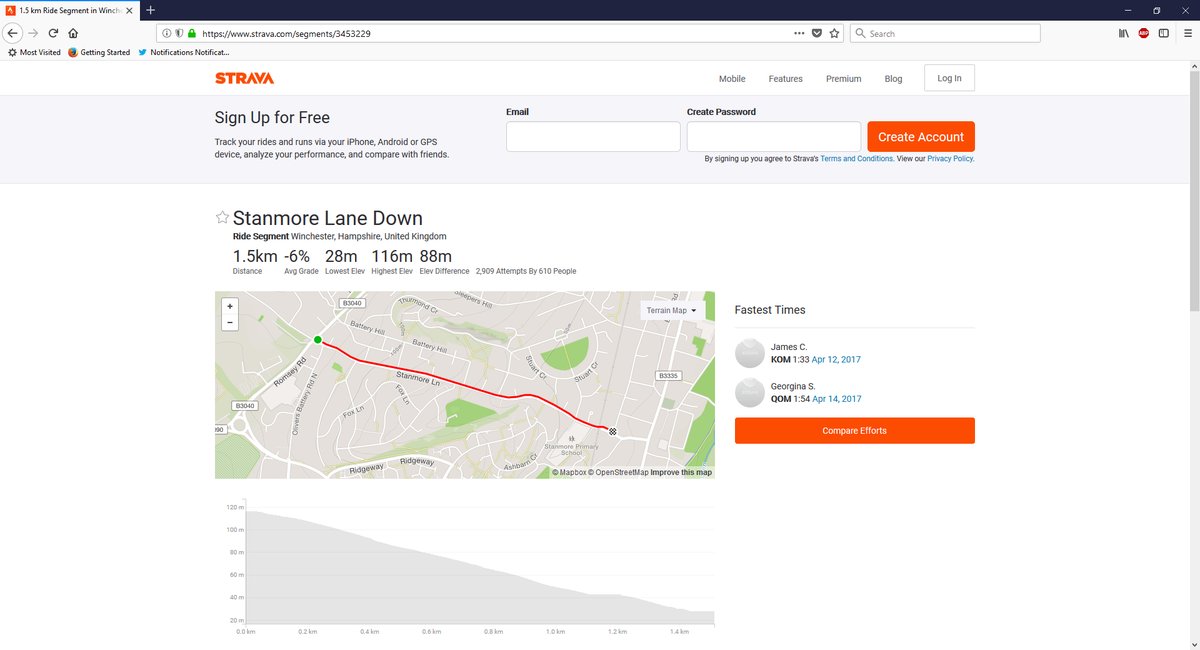Open the Terms and Conditions link
1200x650 pixels.
(x=857, y=159)
